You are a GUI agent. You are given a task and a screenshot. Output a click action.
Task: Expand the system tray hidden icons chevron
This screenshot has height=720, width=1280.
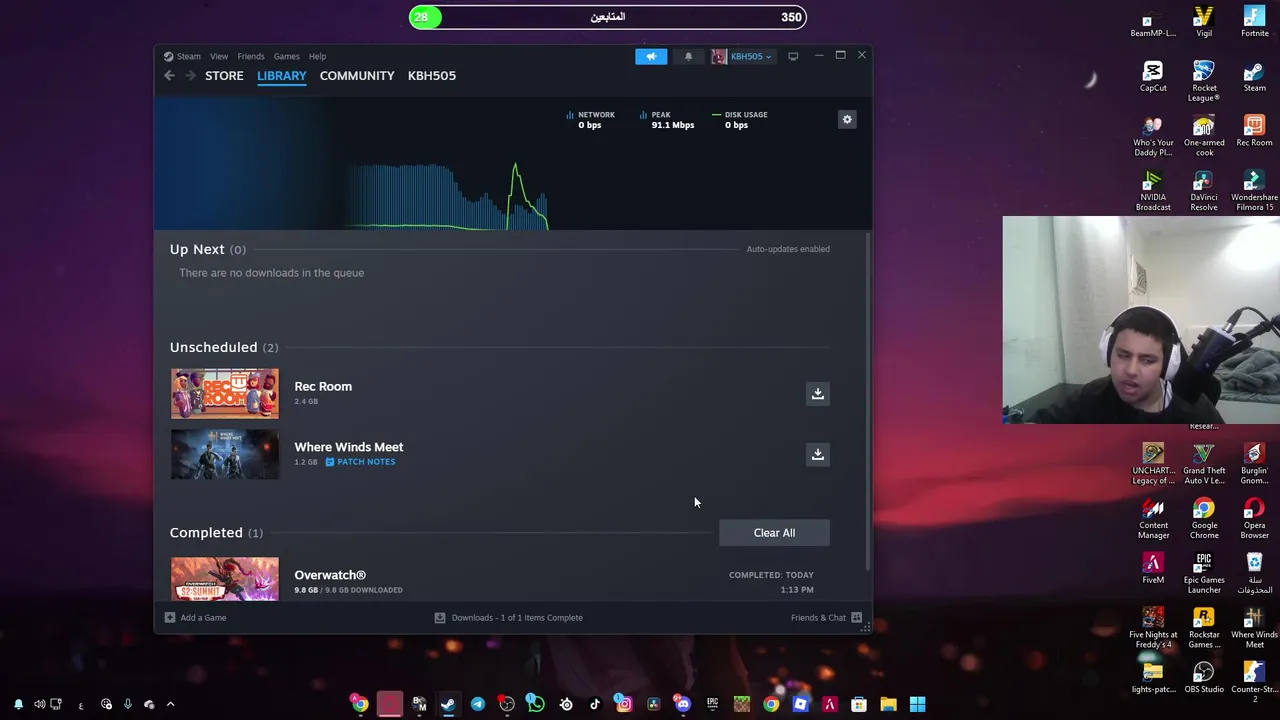(x=170, y=704)
